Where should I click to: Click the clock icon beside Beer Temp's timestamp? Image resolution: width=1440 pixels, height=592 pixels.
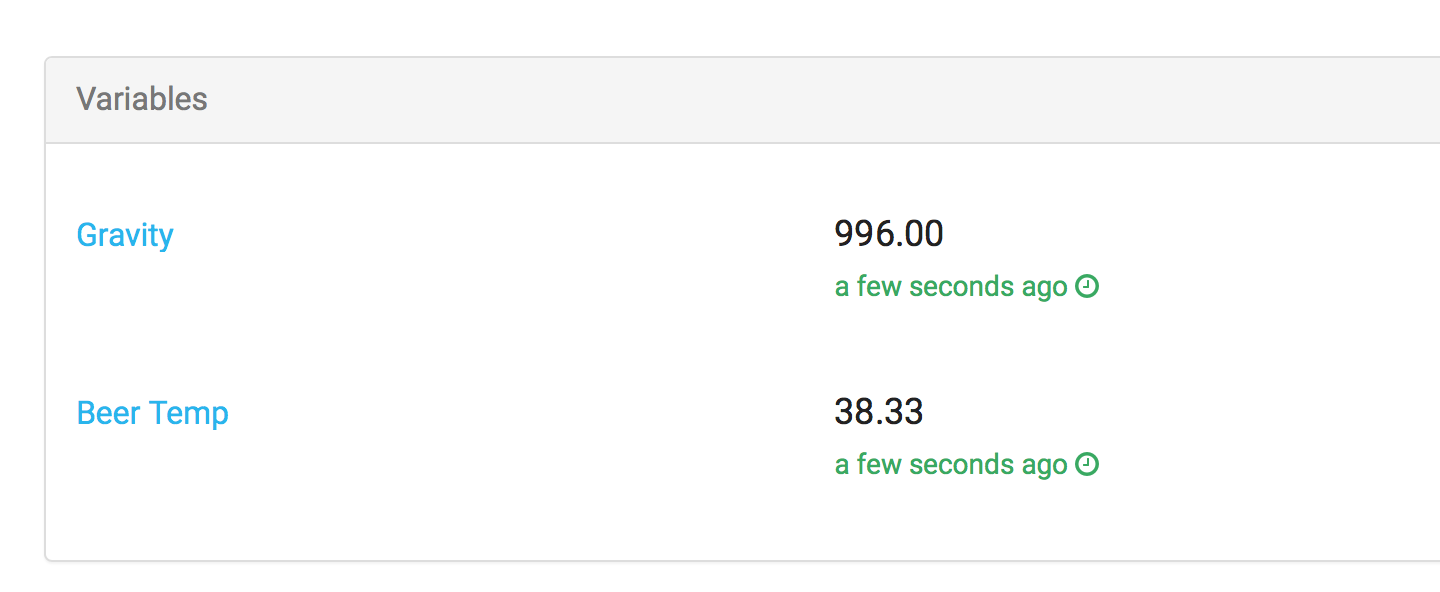[x=1087, y=465]
